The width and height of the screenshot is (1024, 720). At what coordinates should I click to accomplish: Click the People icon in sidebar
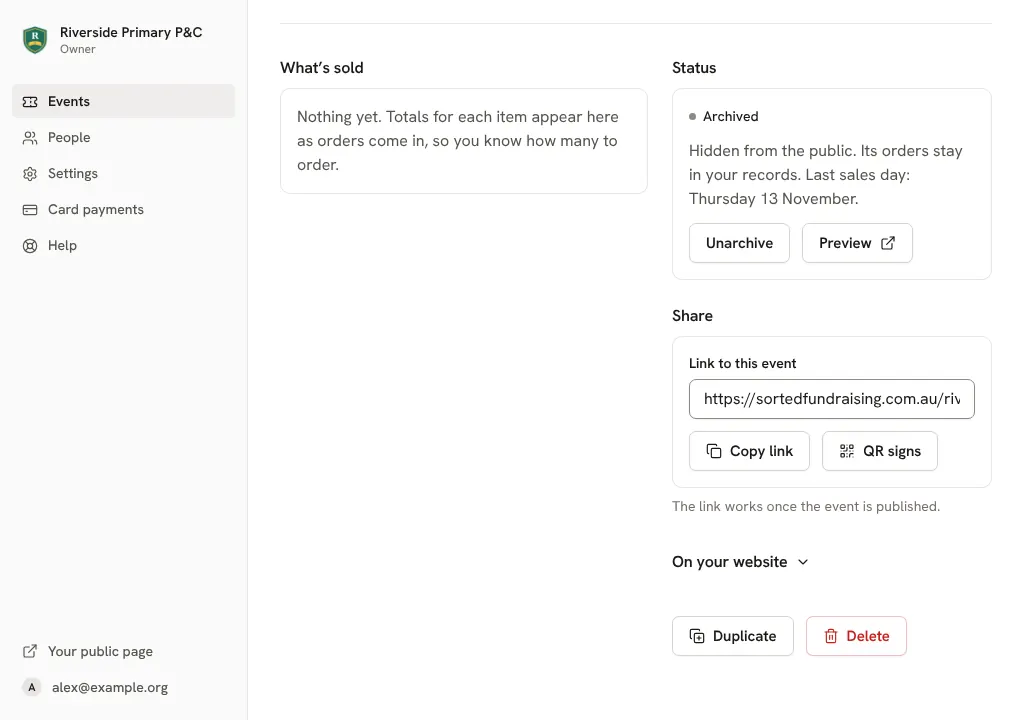(30, 138)
